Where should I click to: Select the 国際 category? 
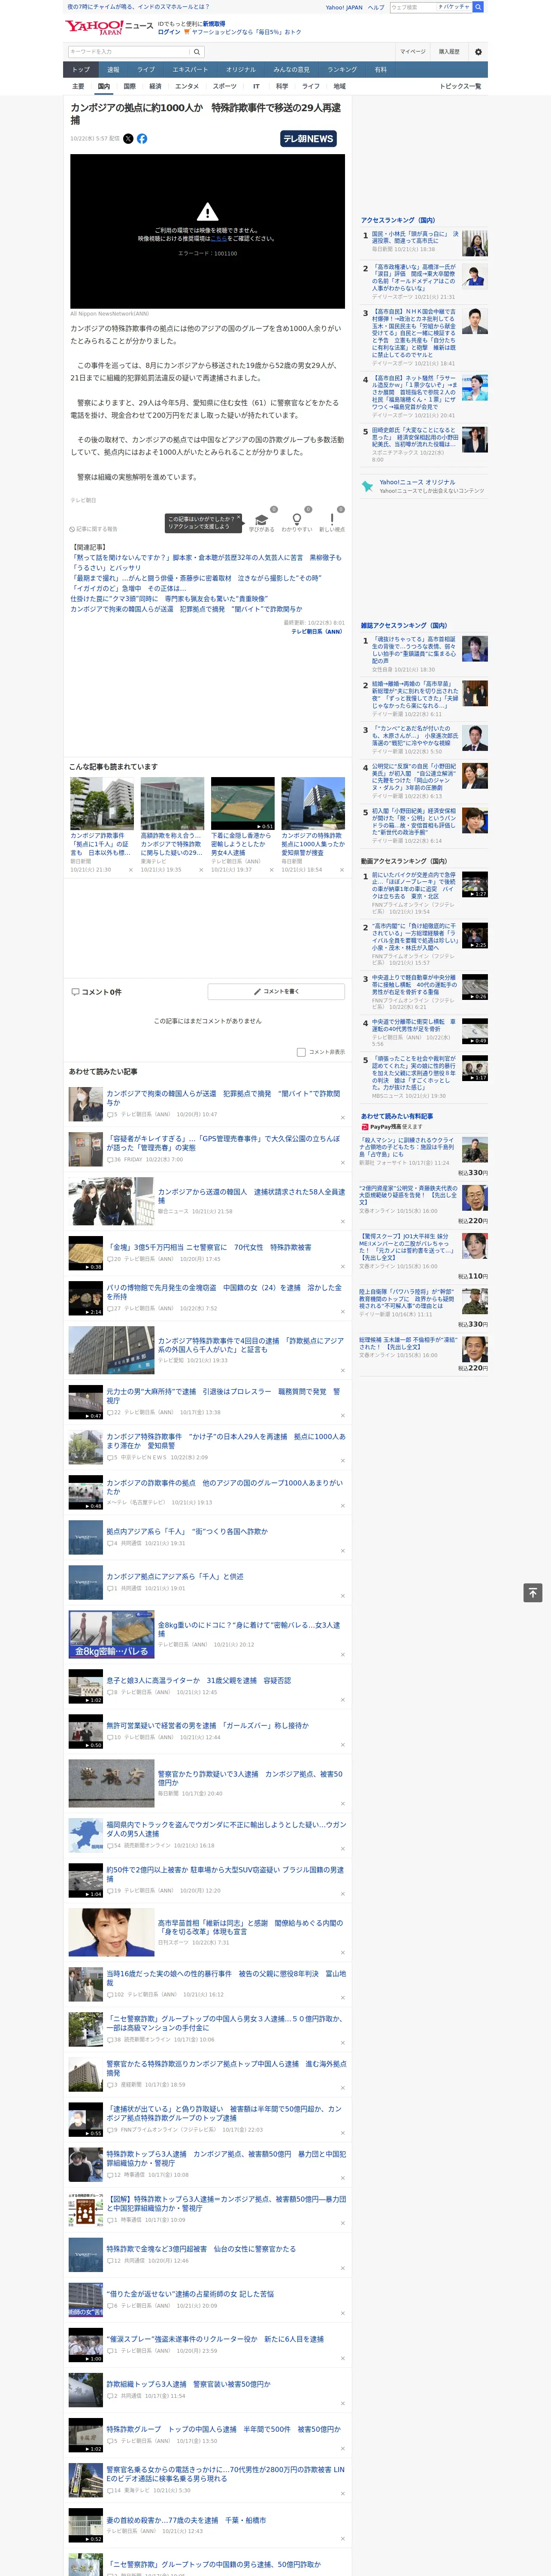tap(129, 86)
